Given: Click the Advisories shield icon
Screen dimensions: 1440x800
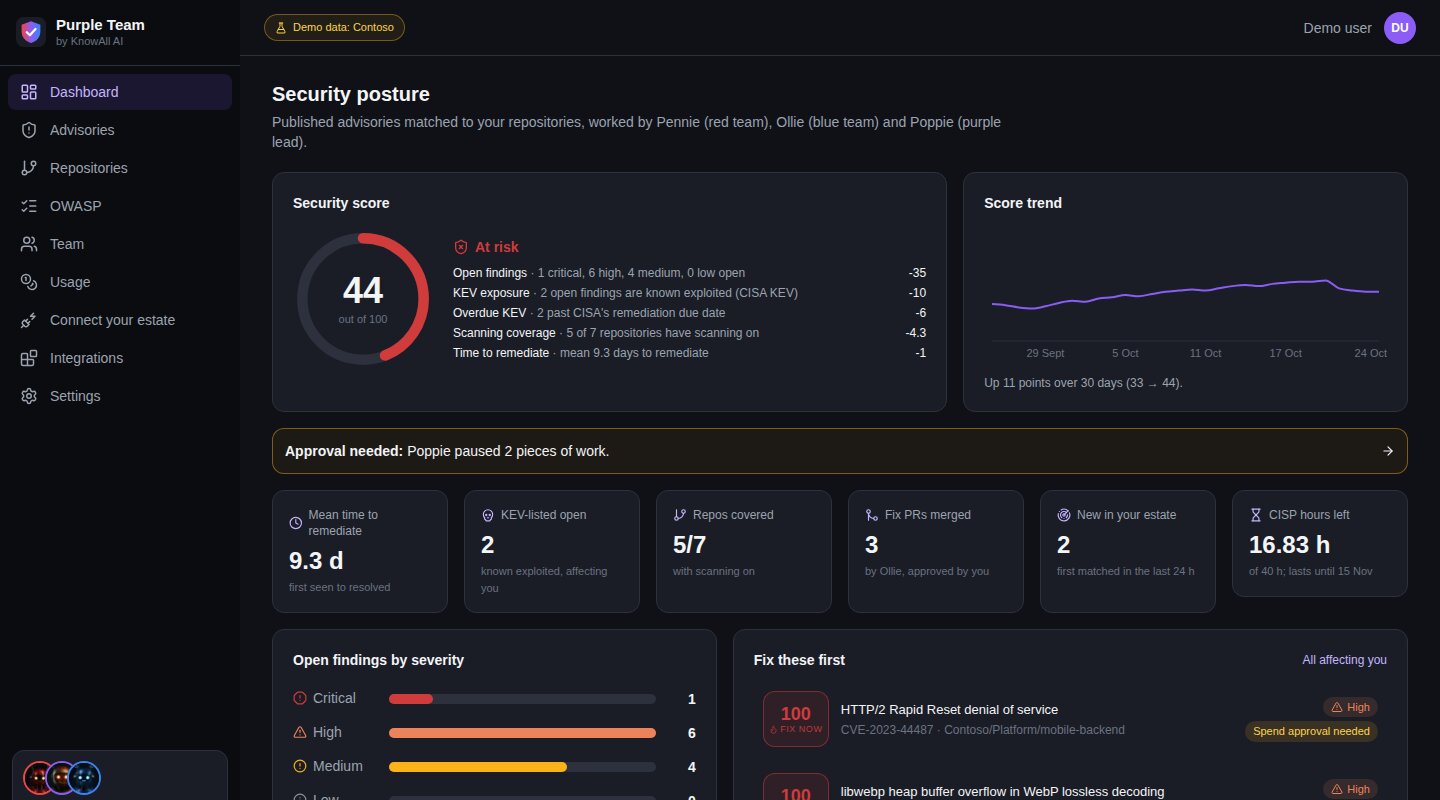Looking at the screenshot, I should click(x=29, y=130).
